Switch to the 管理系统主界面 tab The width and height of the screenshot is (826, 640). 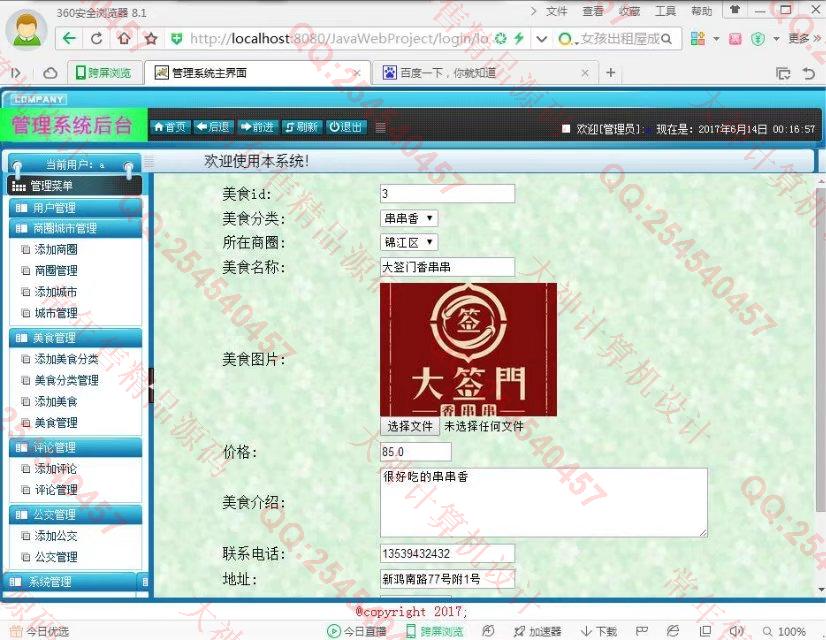coord(257,73)
